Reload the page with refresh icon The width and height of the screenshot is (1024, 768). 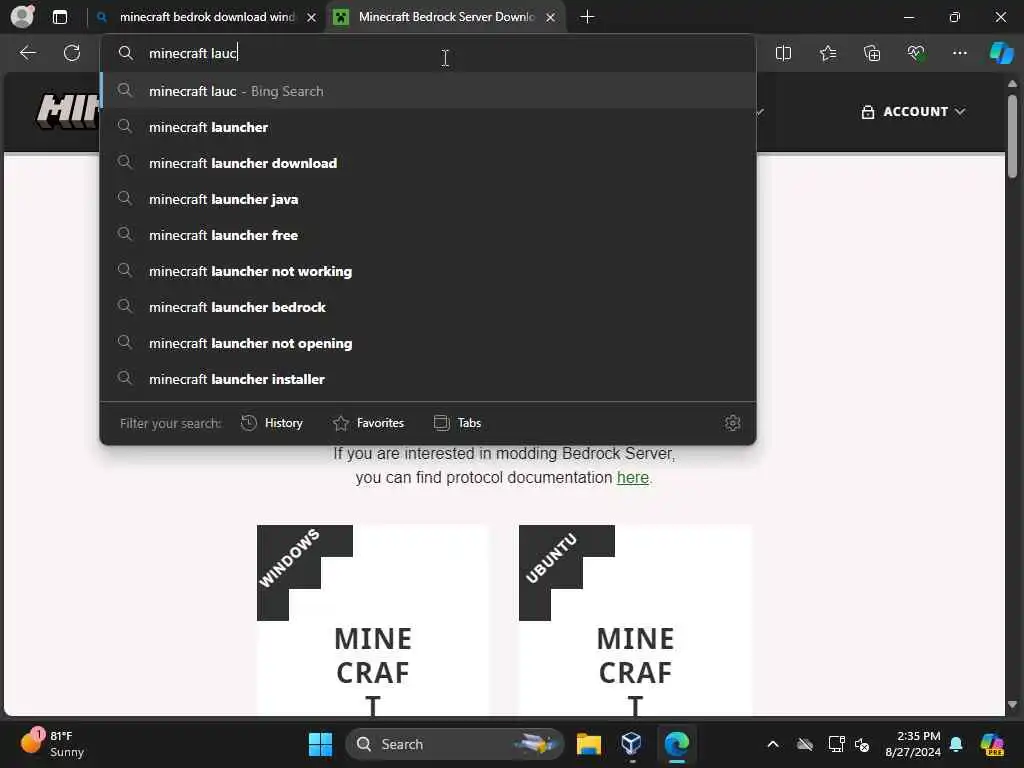click(72, 53)
